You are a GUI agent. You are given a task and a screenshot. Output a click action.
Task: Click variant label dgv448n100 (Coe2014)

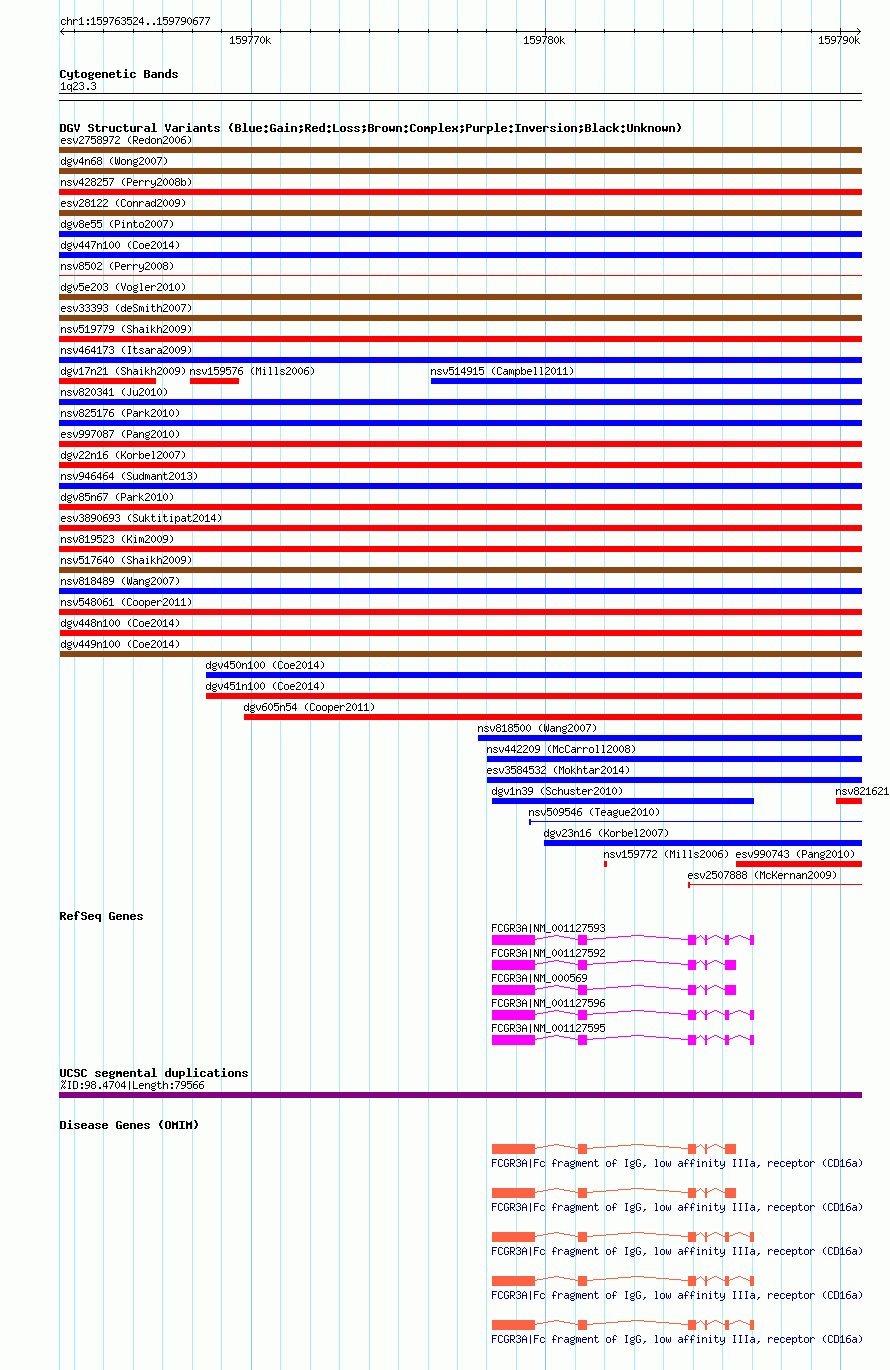point(120,623)
